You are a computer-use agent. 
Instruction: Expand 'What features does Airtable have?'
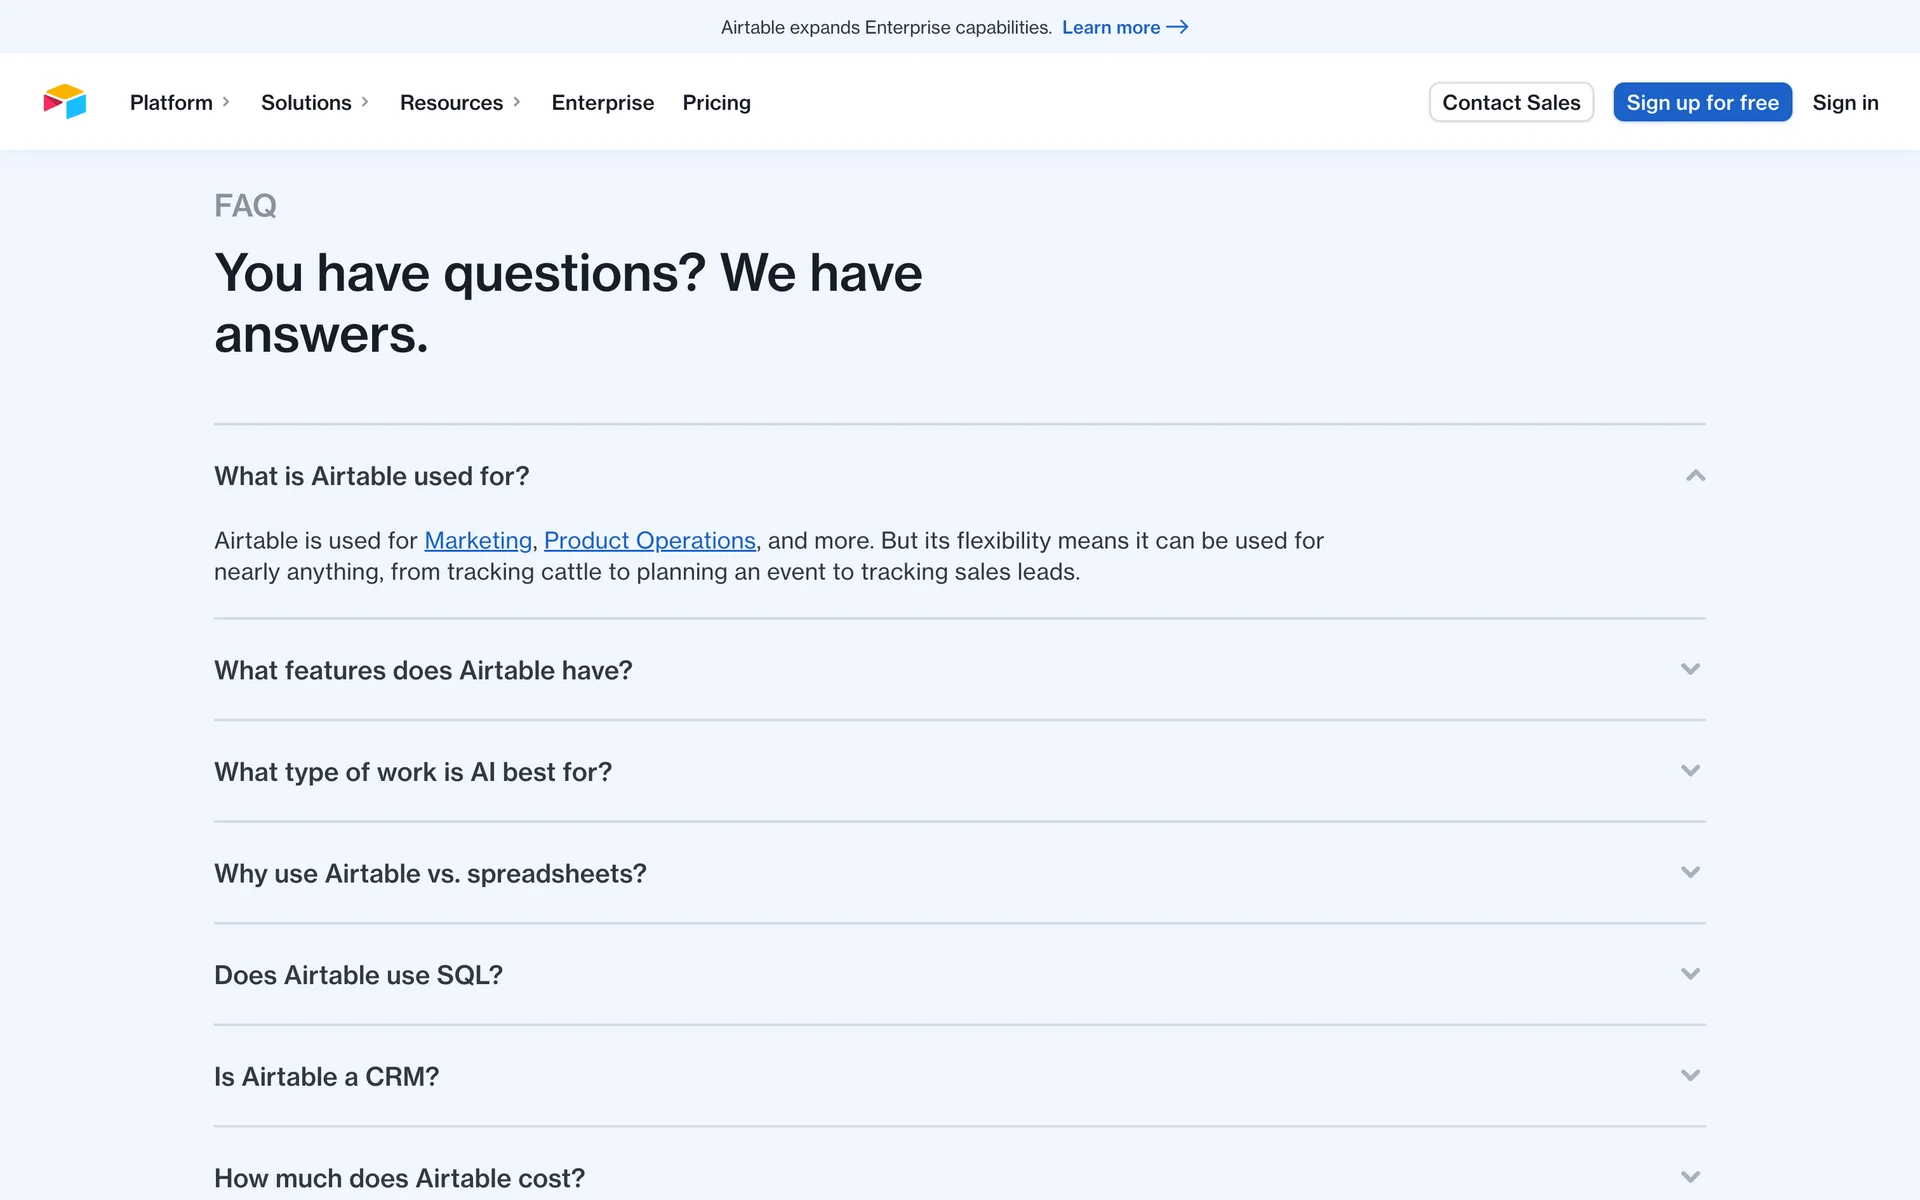click(423, 670)
